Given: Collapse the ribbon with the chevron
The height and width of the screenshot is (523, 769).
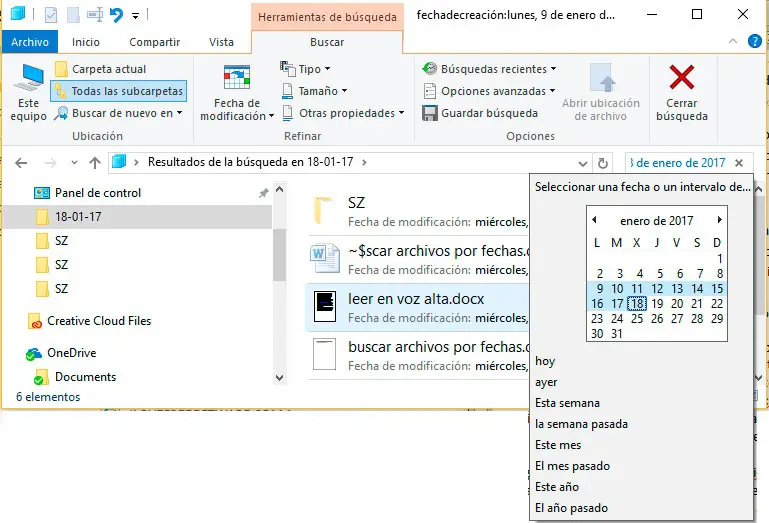Looking at the screenshot, I should pos(733,42).
